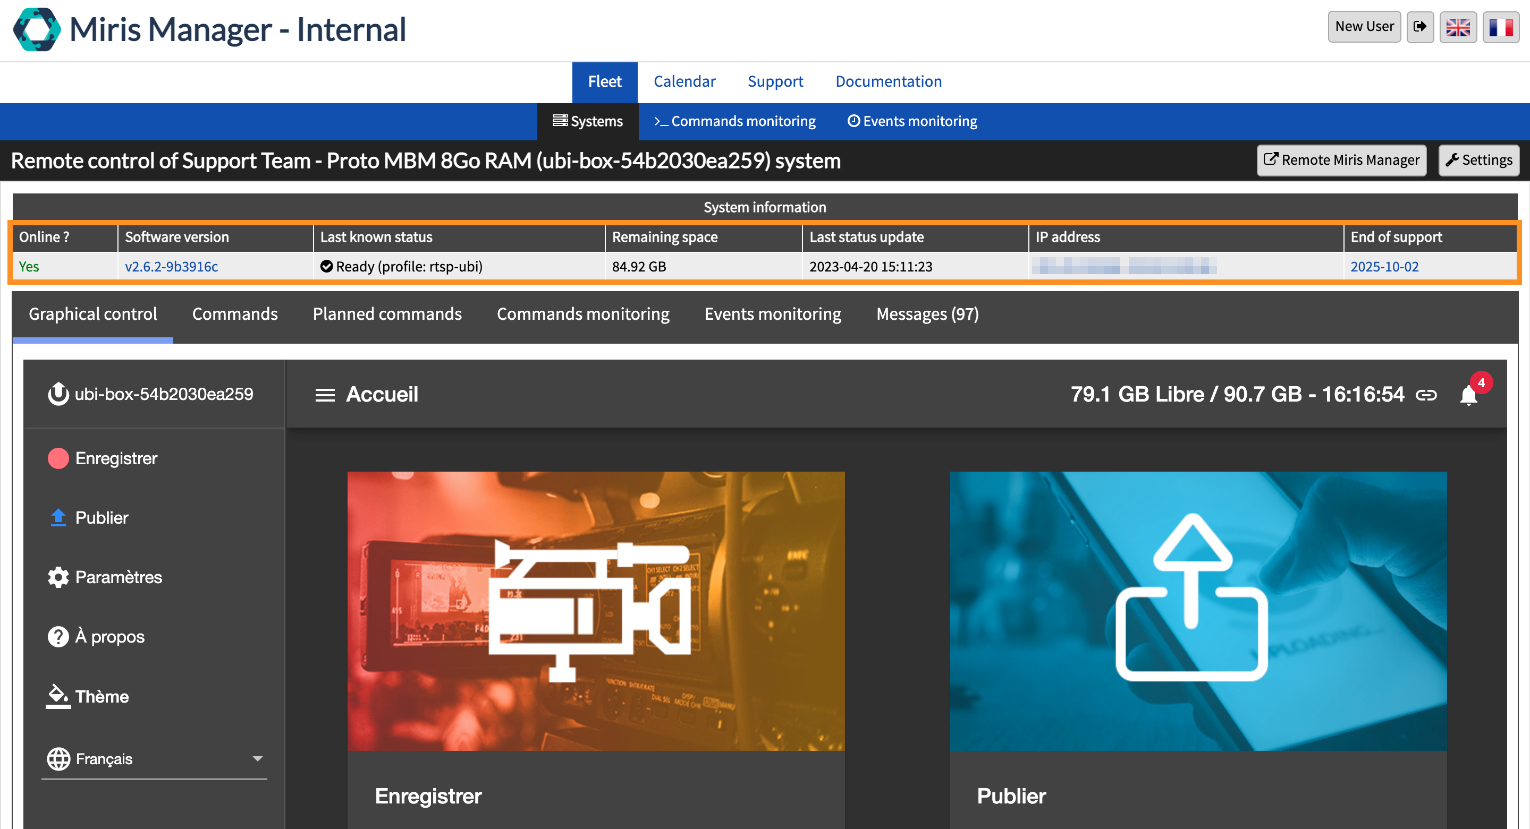The height and width of the screenshot is (829, 1530).
Task: Select Events monitoring in the blue submenu
Action: [x=913, y=121]
